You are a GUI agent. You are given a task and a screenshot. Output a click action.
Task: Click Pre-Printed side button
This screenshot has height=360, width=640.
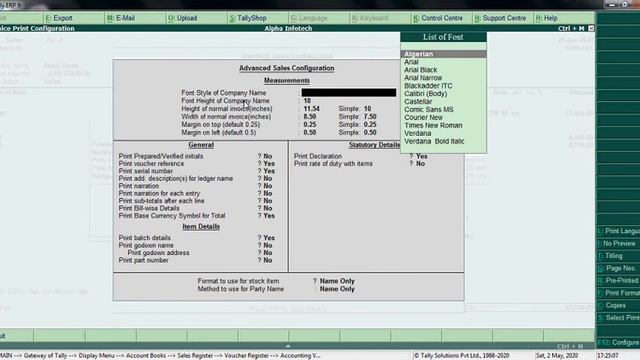tap(618, 280)
